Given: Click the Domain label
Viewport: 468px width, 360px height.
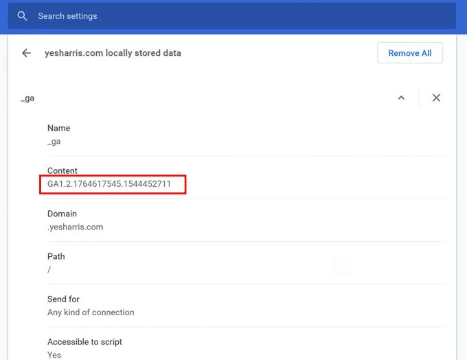Looking at the screenshot, I should pos(62,214).
